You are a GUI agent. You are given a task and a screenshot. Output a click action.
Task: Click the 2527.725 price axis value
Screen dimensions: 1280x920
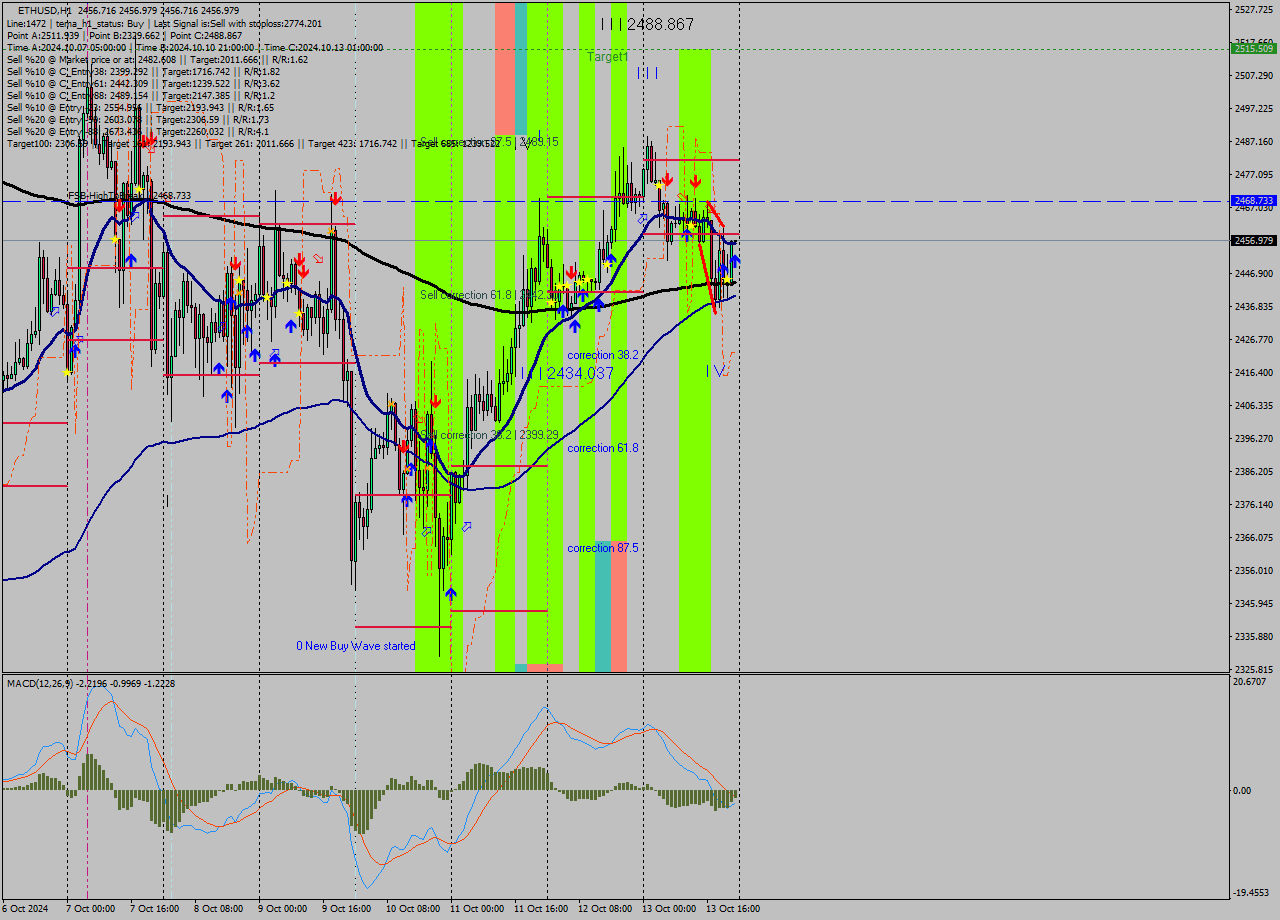1253,9
